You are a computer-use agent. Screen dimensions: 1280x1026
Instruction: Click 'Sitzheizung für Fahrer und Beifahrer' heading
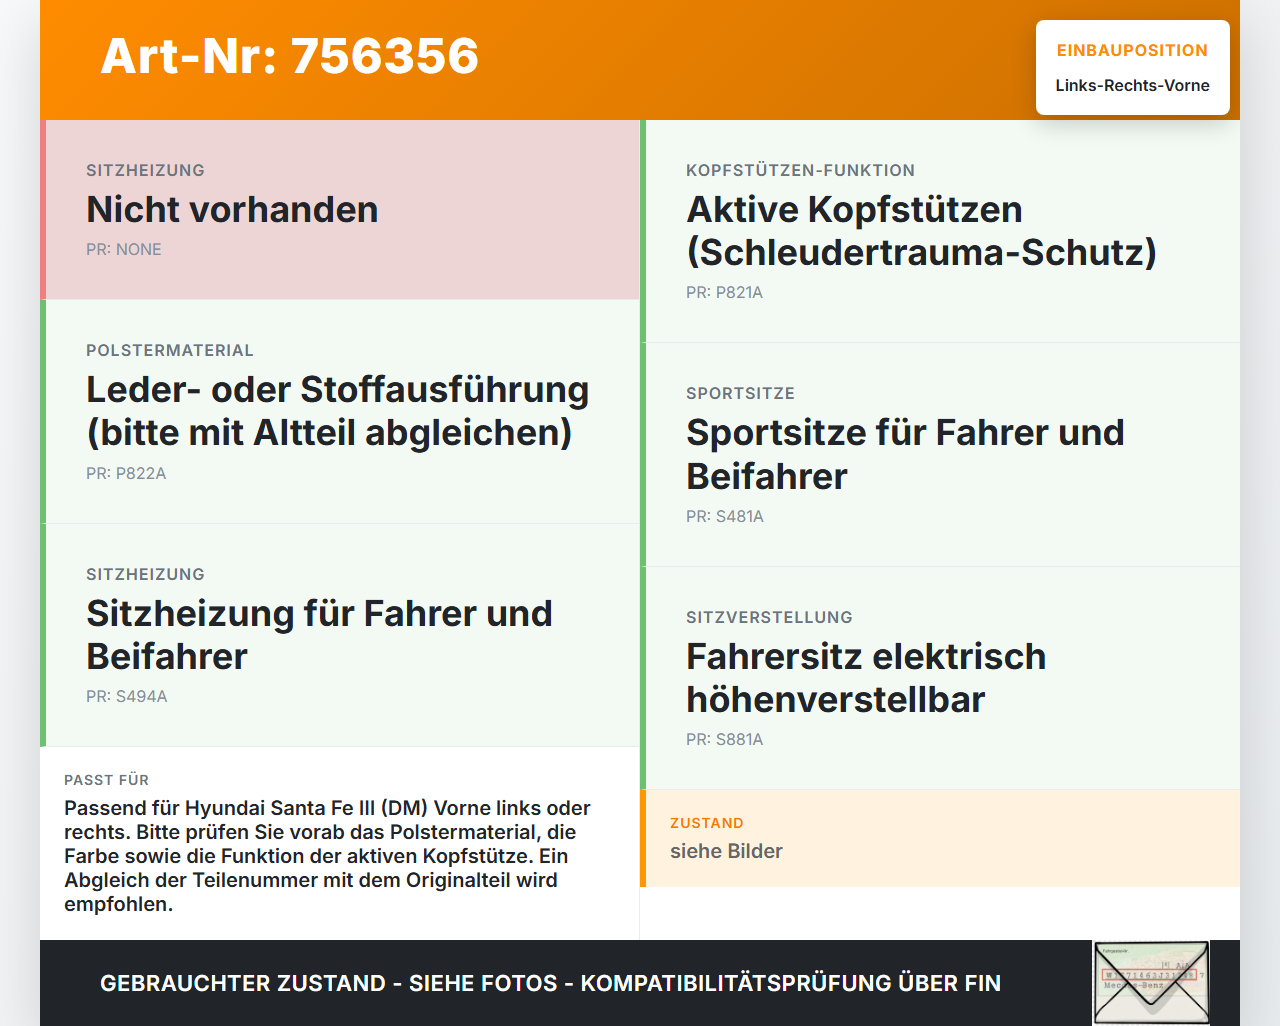pyautogui.click(x=319, y=635)
